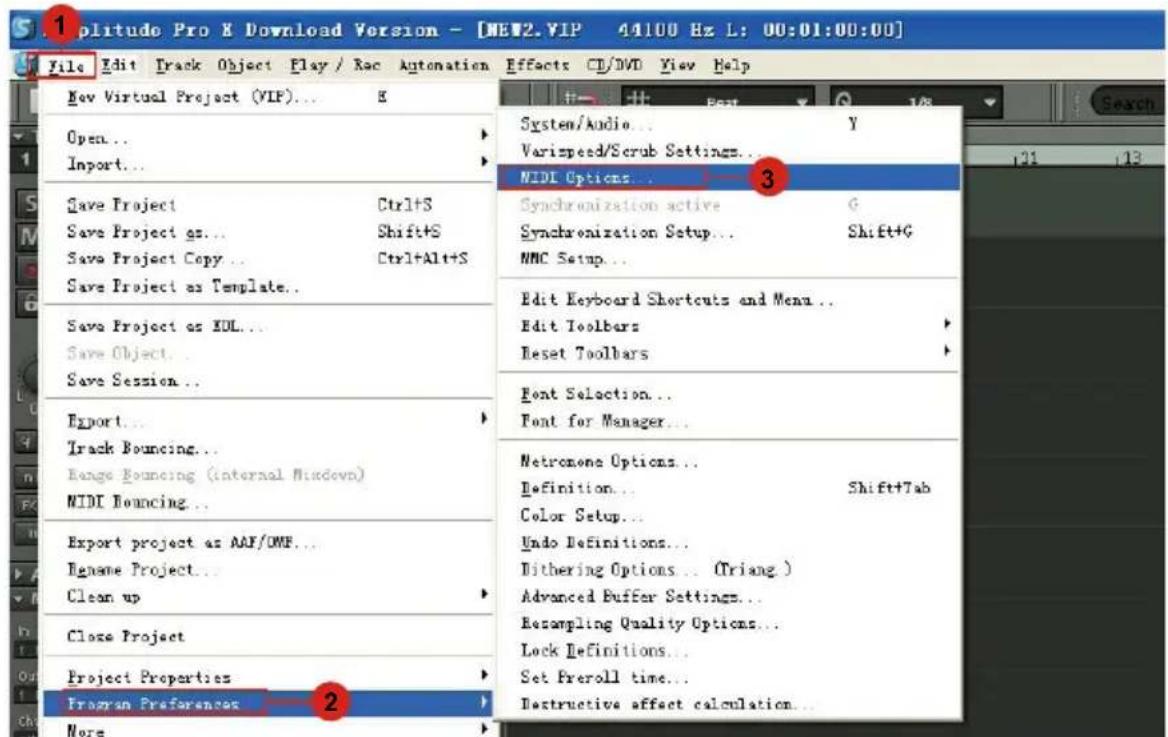Open the Object menu

click(x=244, y=66)
